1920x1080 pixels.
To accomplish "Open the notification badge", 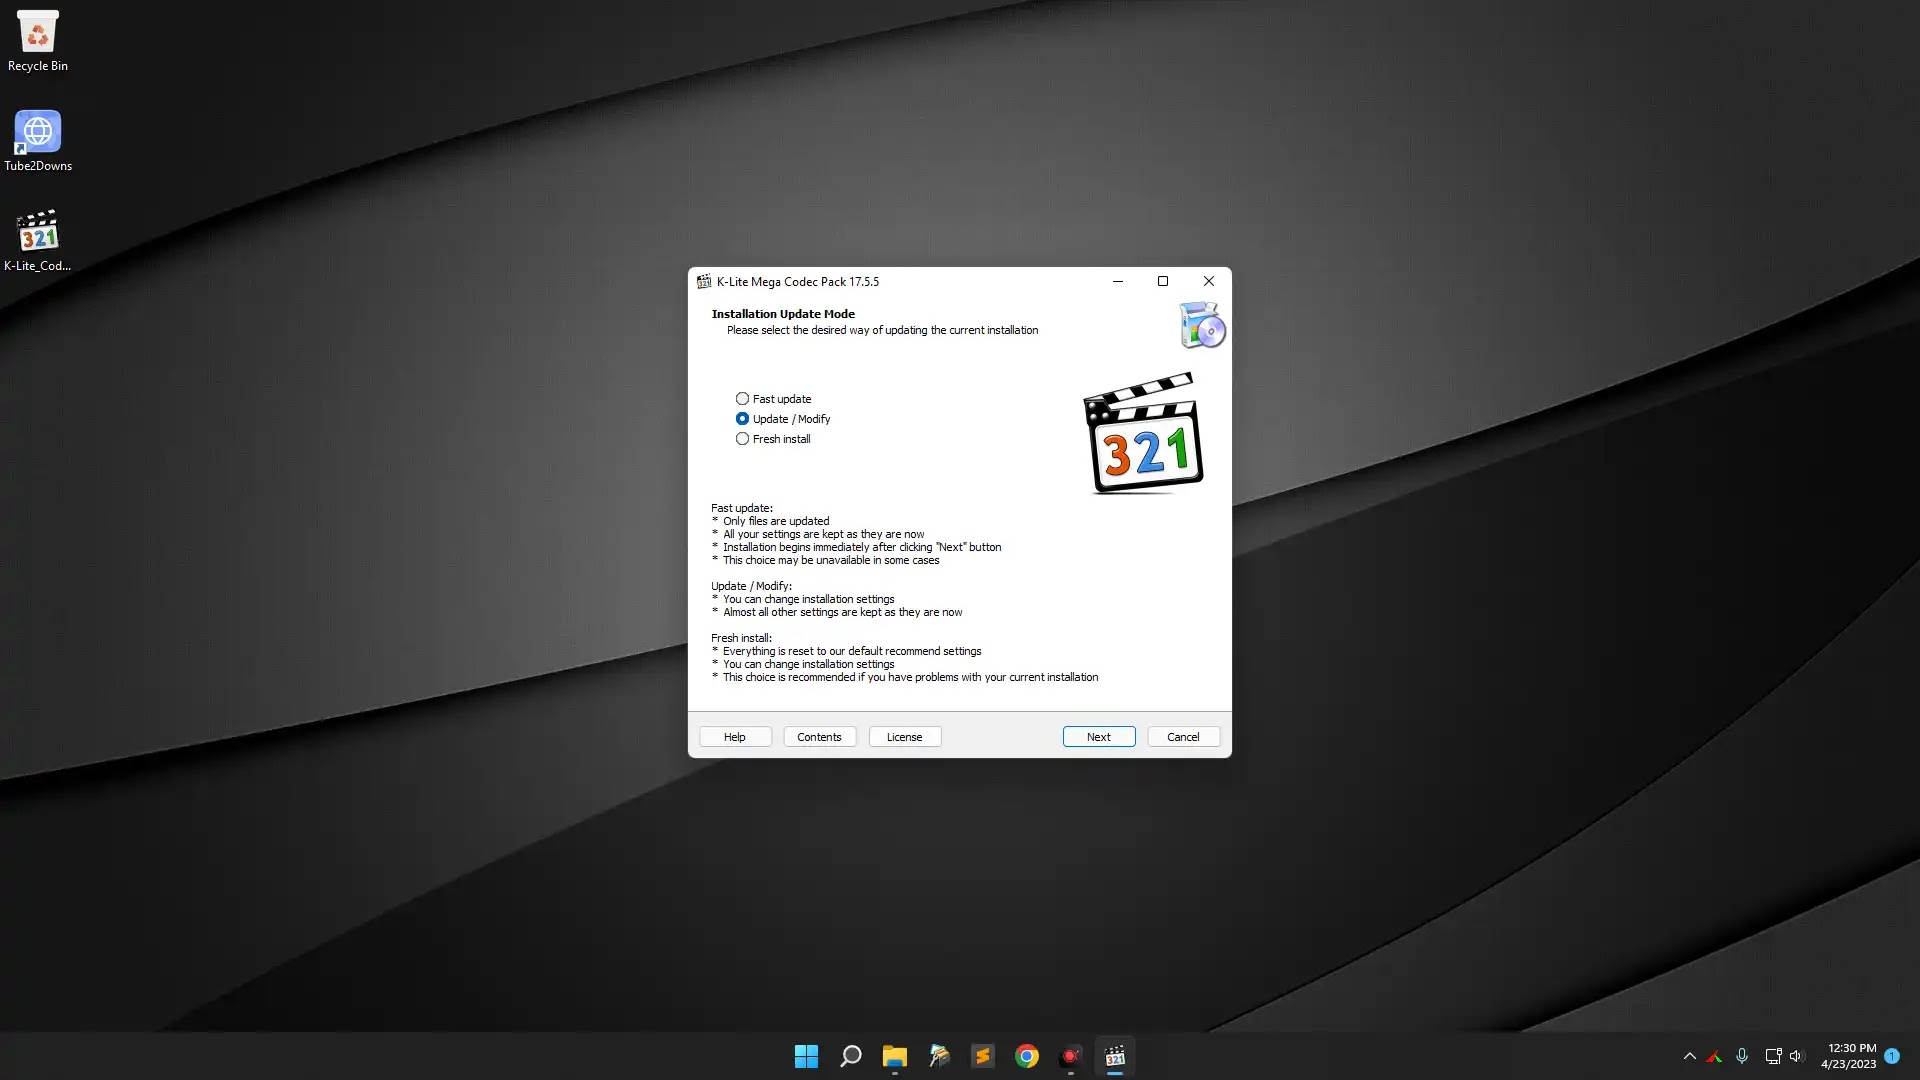I will tap(1892, 1056).
